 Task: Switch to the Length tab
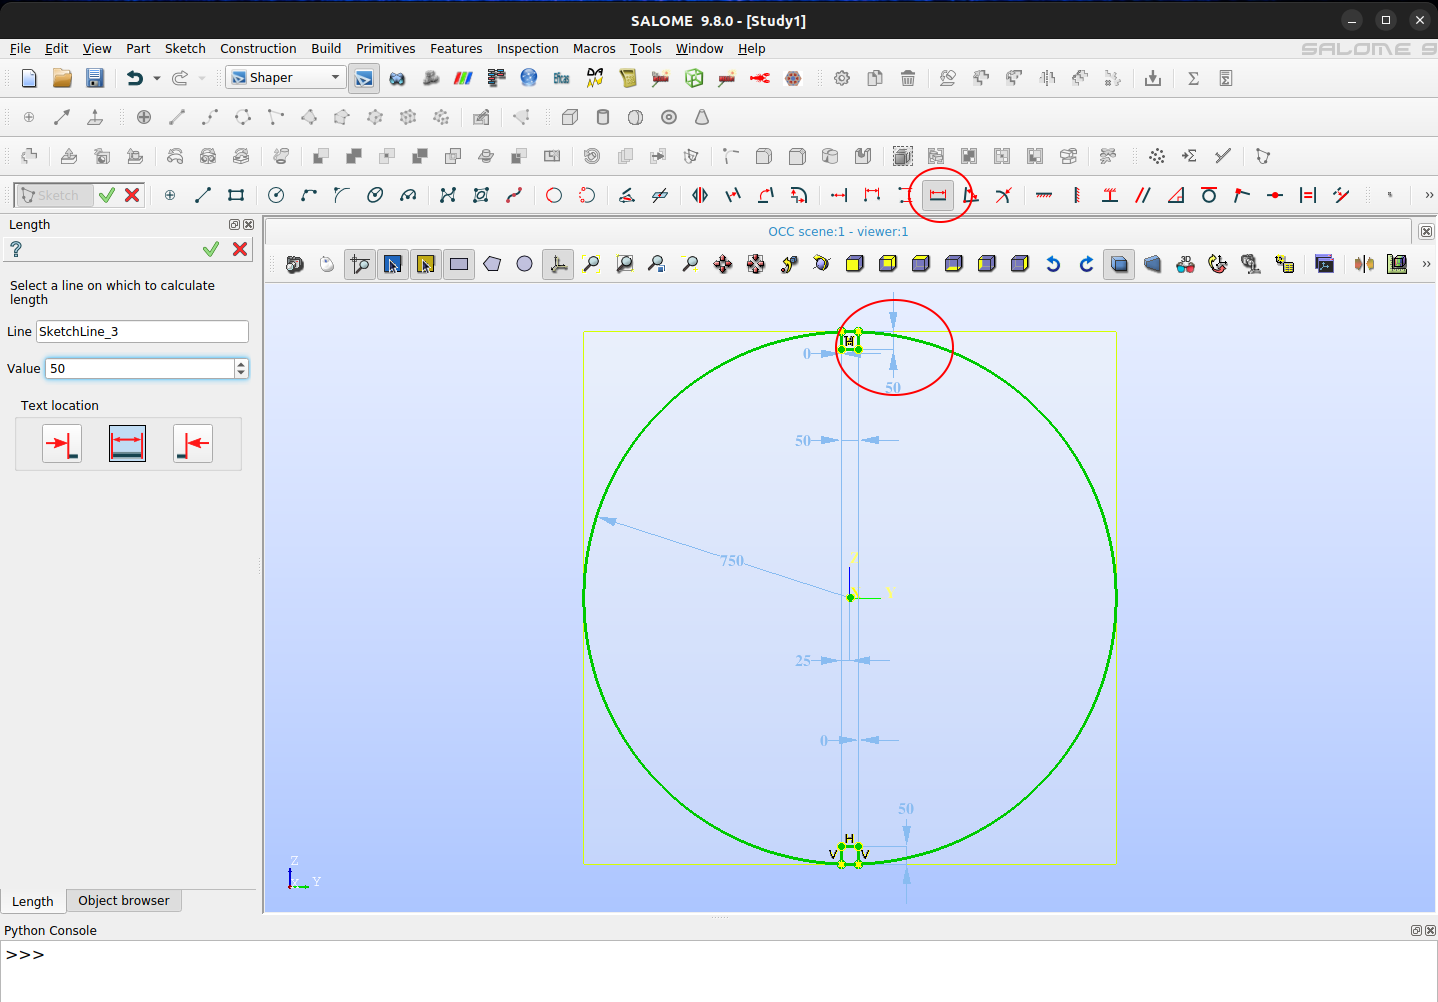[x=33, y=901]
